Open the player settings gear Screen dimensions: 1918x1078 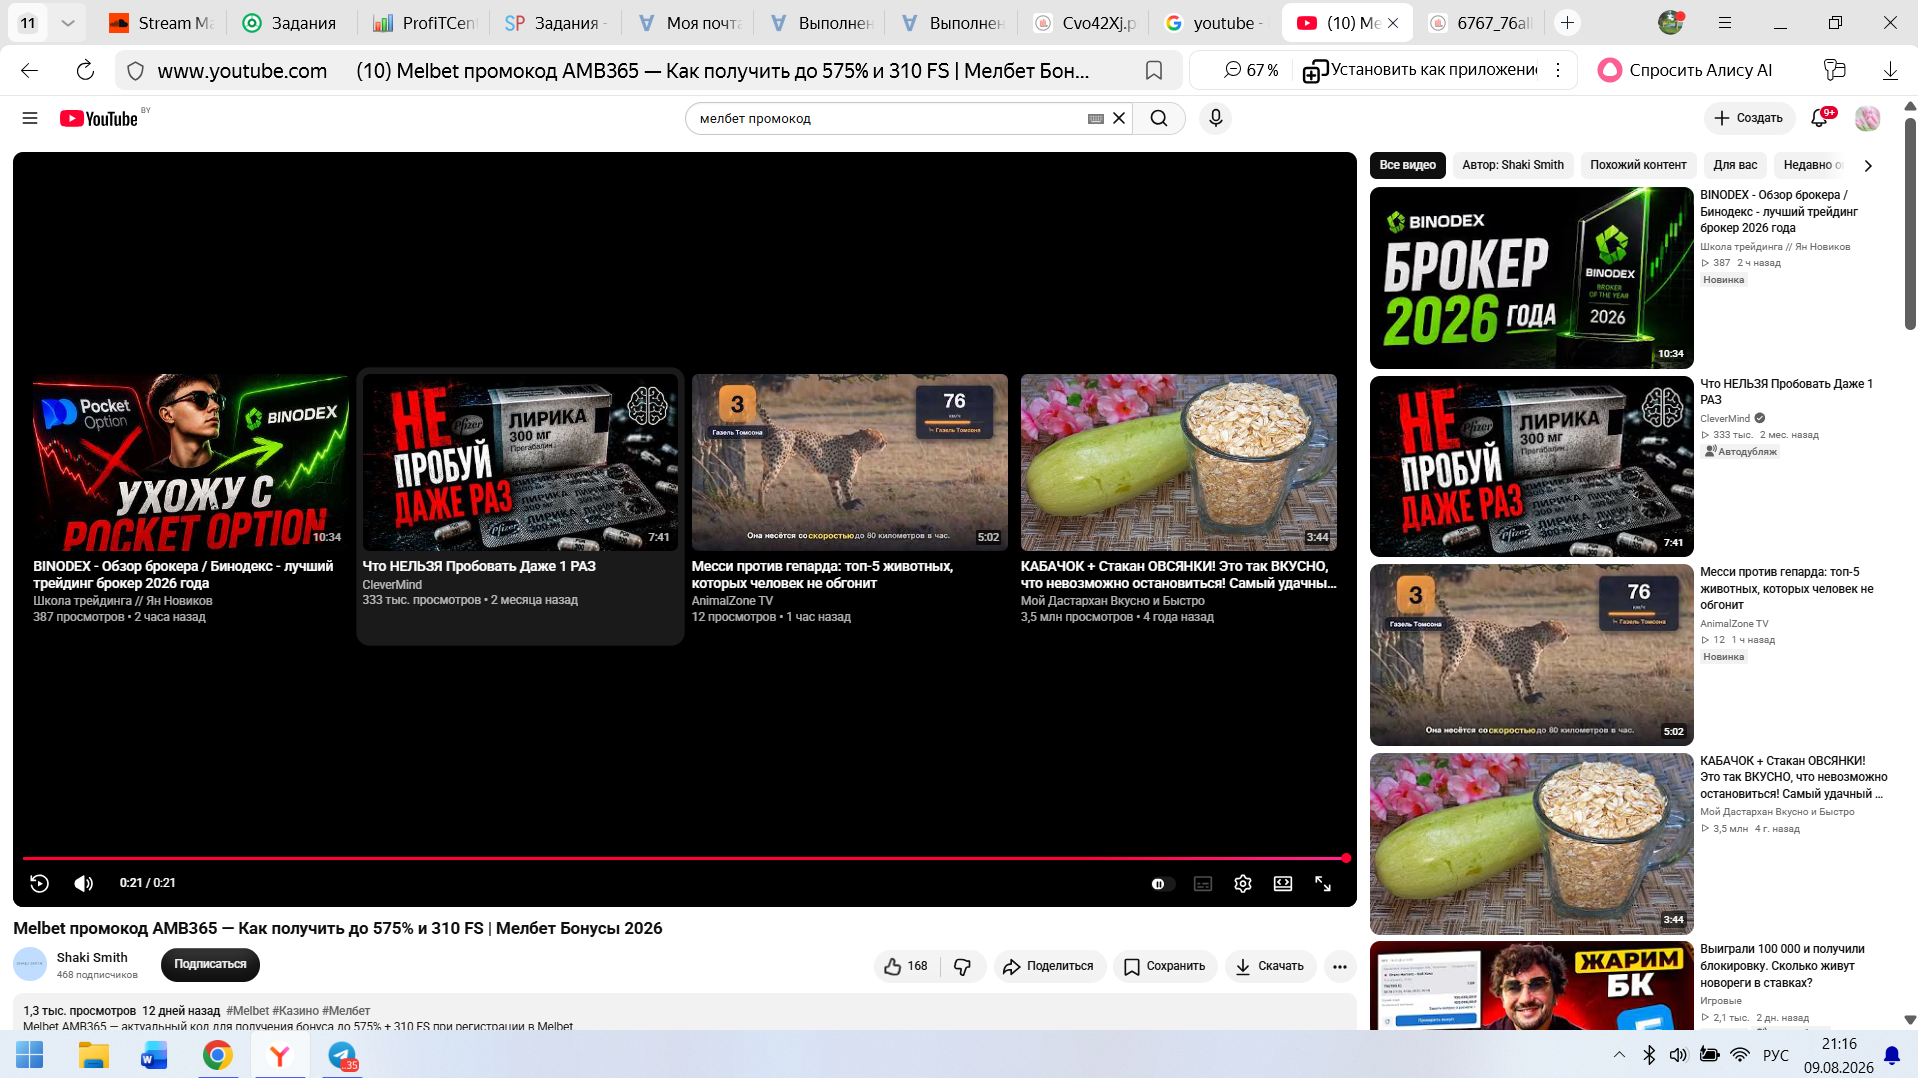(x=1243, y=884)
